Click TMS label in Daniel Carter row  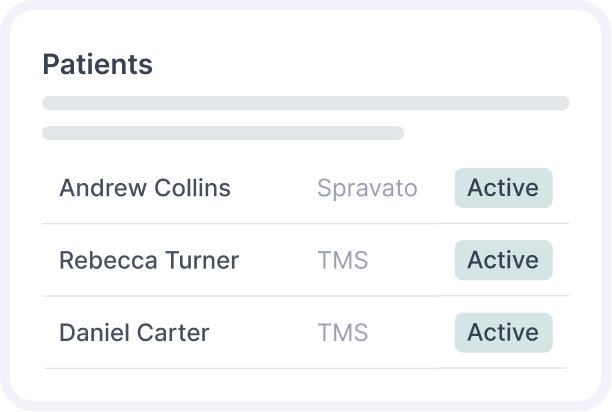(343, 332)
